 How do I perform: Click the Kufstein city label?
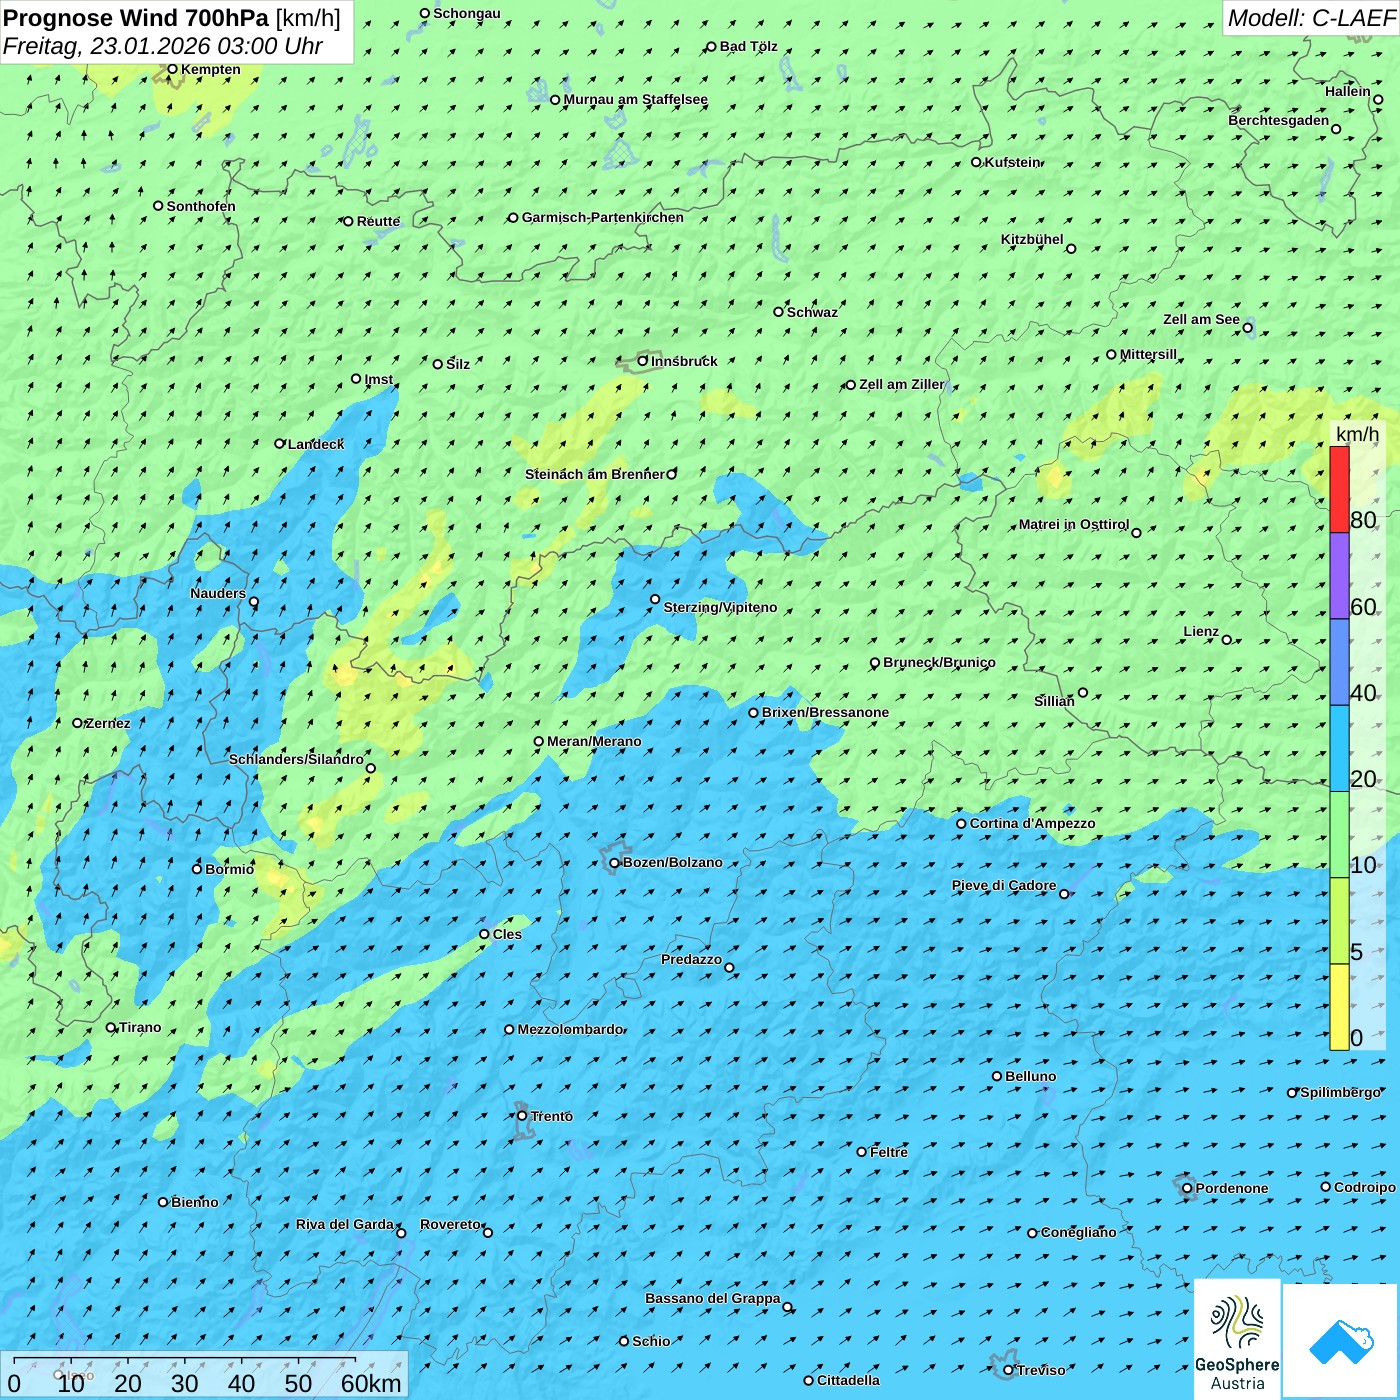pyautogui.click(x=1012, y=162)
